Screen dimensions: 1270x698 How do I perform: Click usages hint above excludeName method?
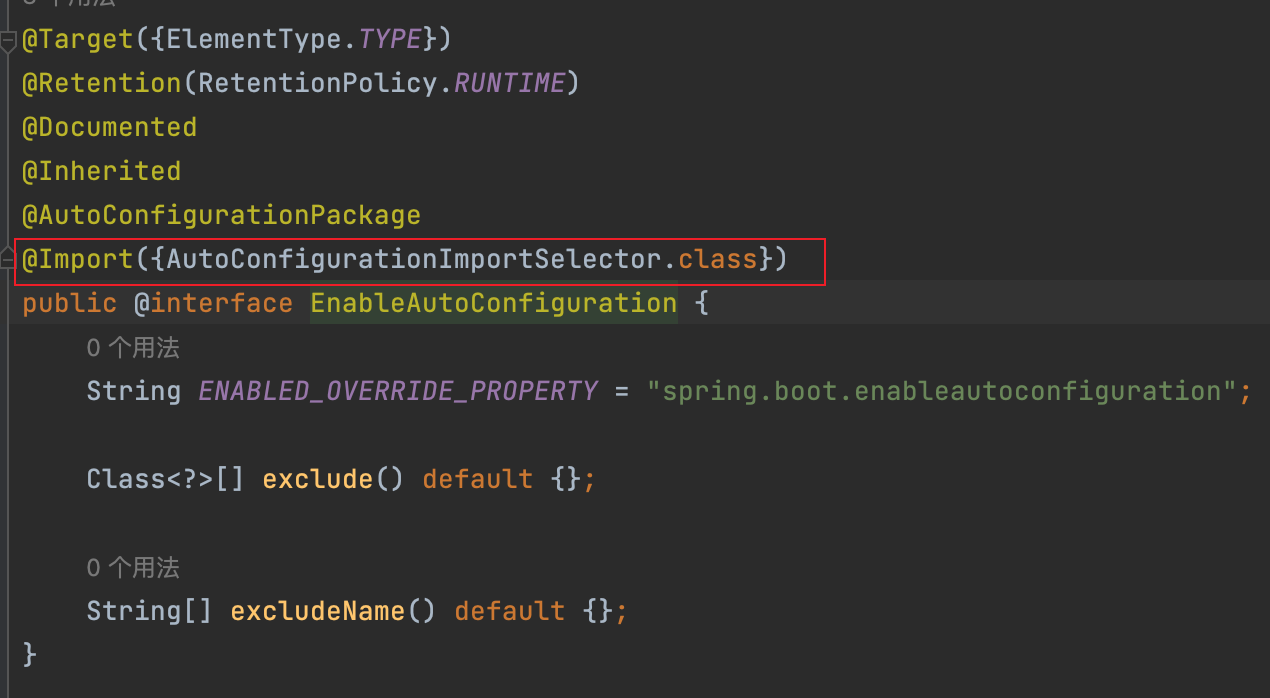(x=133, y=568)
